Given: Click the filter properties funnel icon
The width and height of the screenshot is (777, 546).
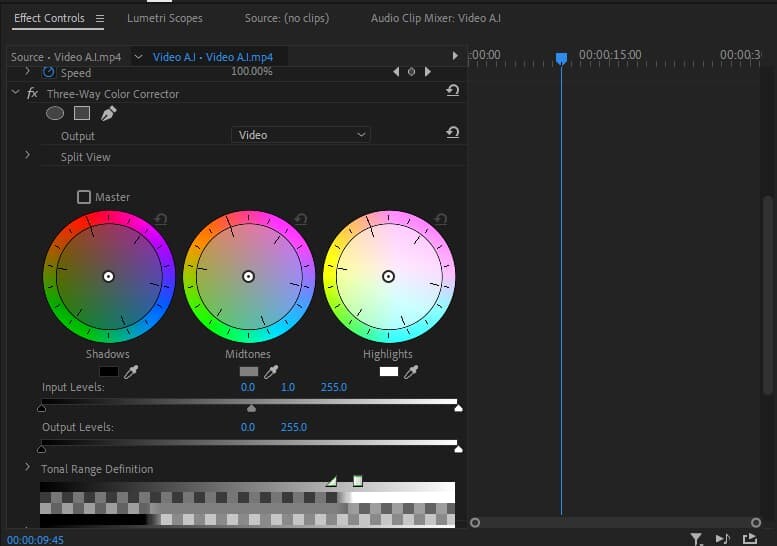Looking at the screenshot, I should pos(696,539).
